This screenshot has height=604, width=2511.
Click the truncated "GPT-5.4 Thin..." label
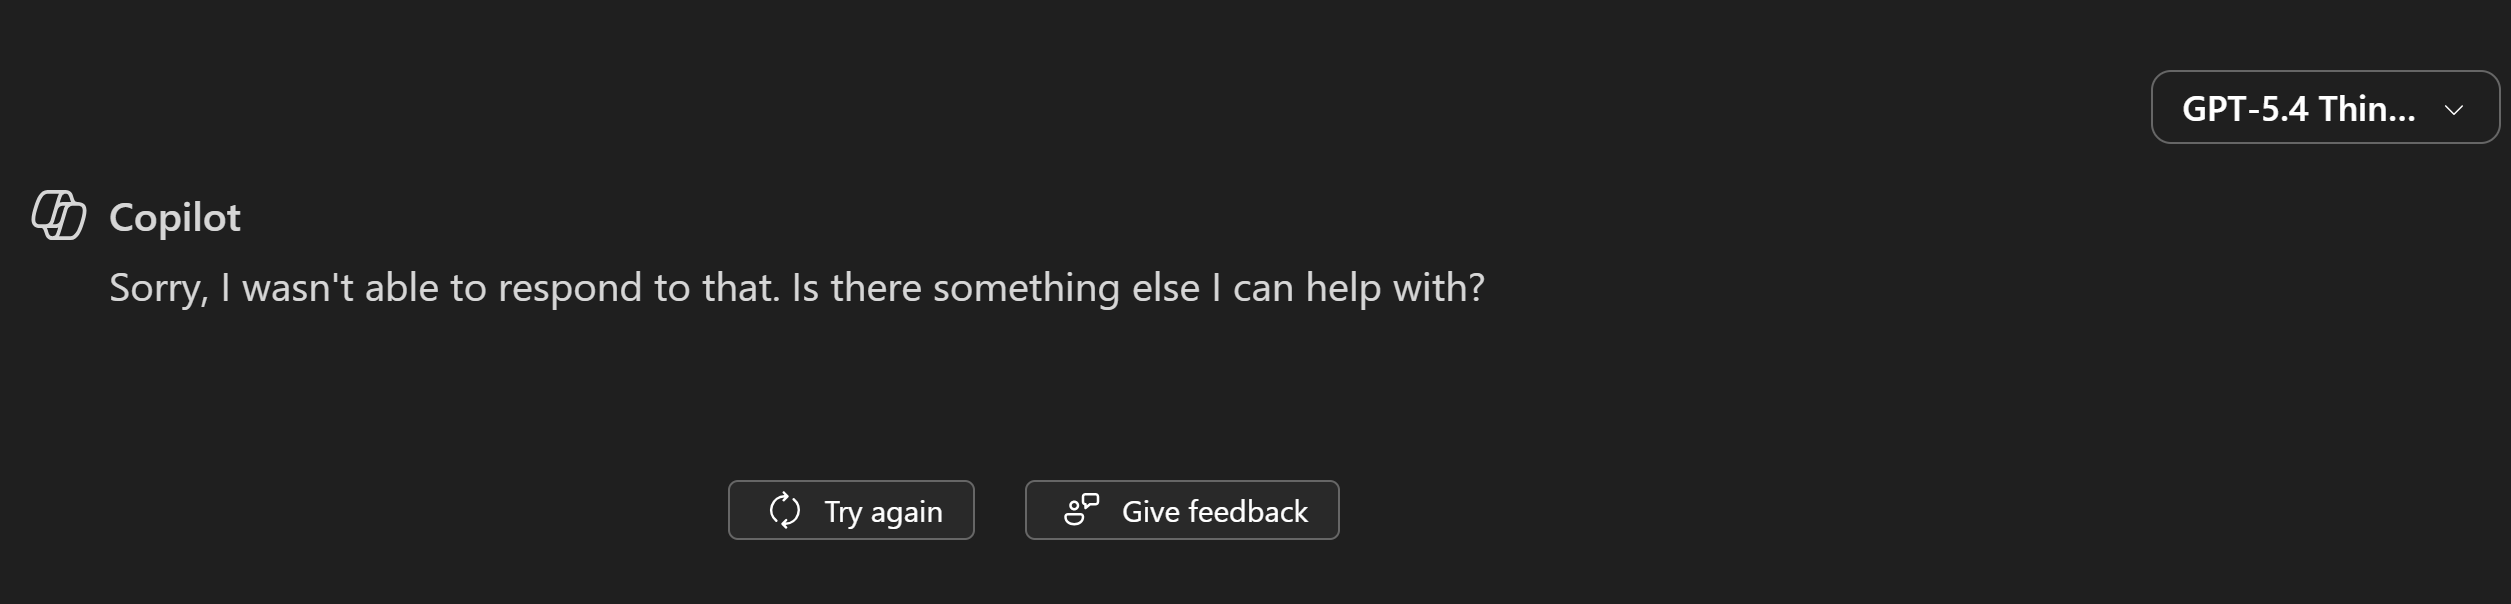tap(2297, 108)
